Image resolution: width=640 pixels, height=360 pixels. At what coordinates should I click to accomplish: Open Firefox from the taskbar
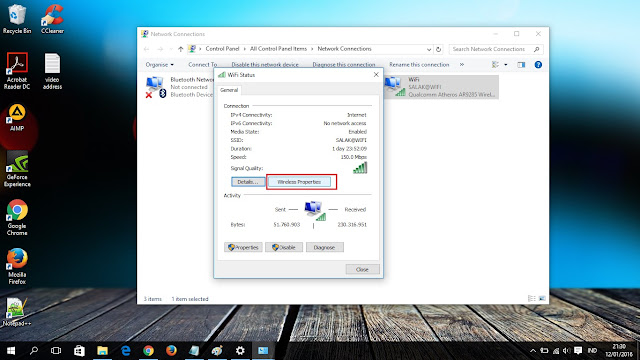(x=171, y=351)
